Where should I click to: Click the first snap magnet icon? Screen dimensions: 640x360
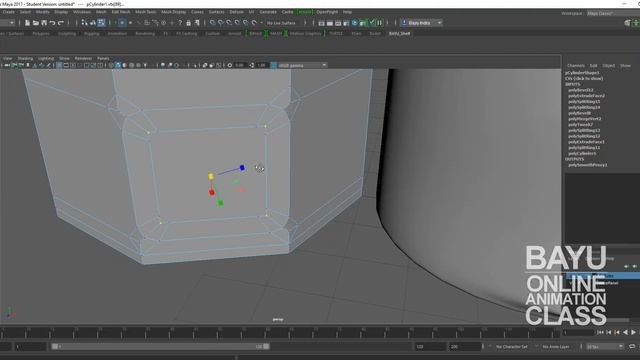pos(213,23)
